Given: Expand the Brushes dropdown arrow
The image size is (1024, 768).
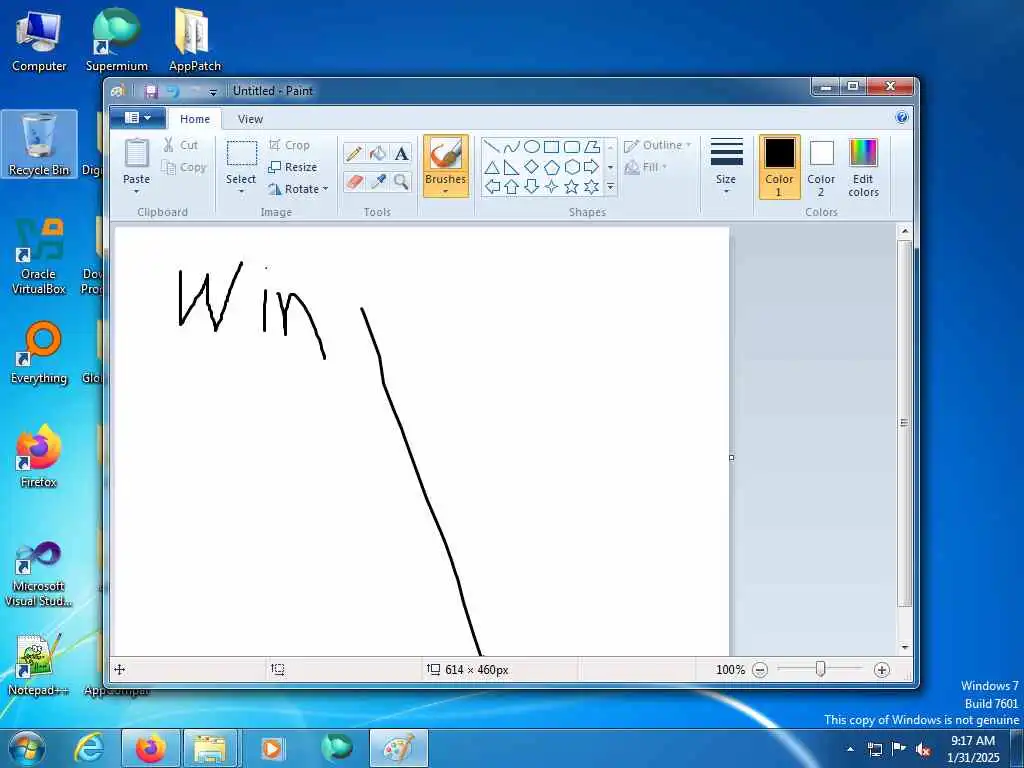Looking at the screenshot, I should [x=445, y=192].
